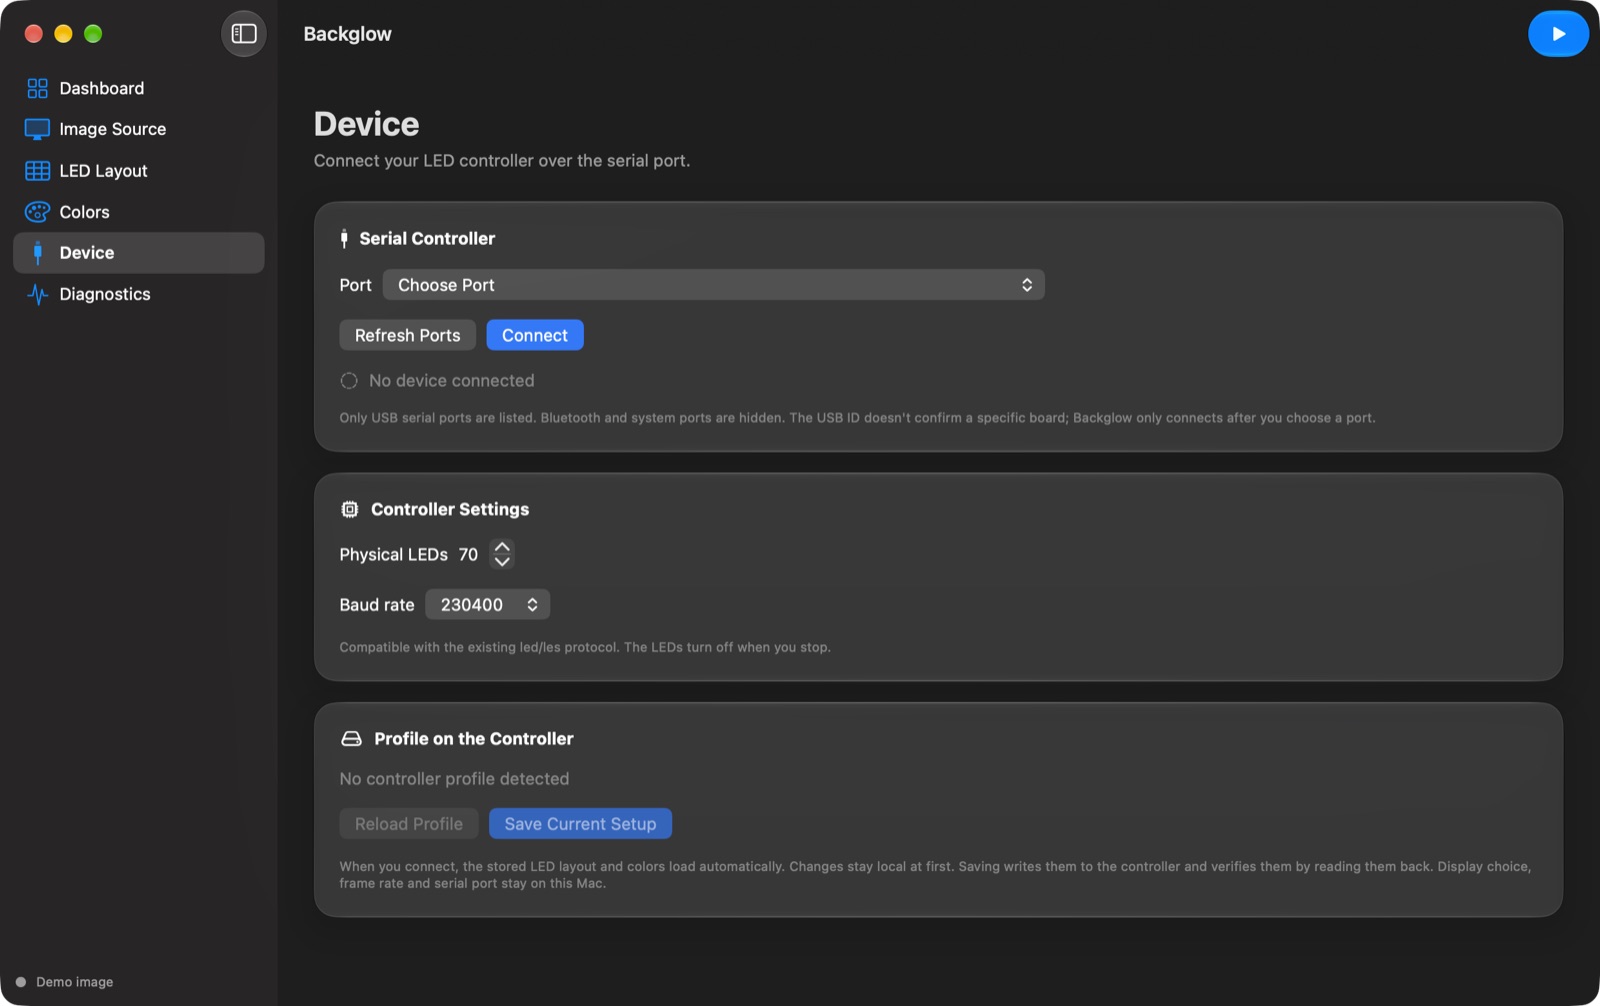Click the Serial Controller section title

[x=427, y=238]
